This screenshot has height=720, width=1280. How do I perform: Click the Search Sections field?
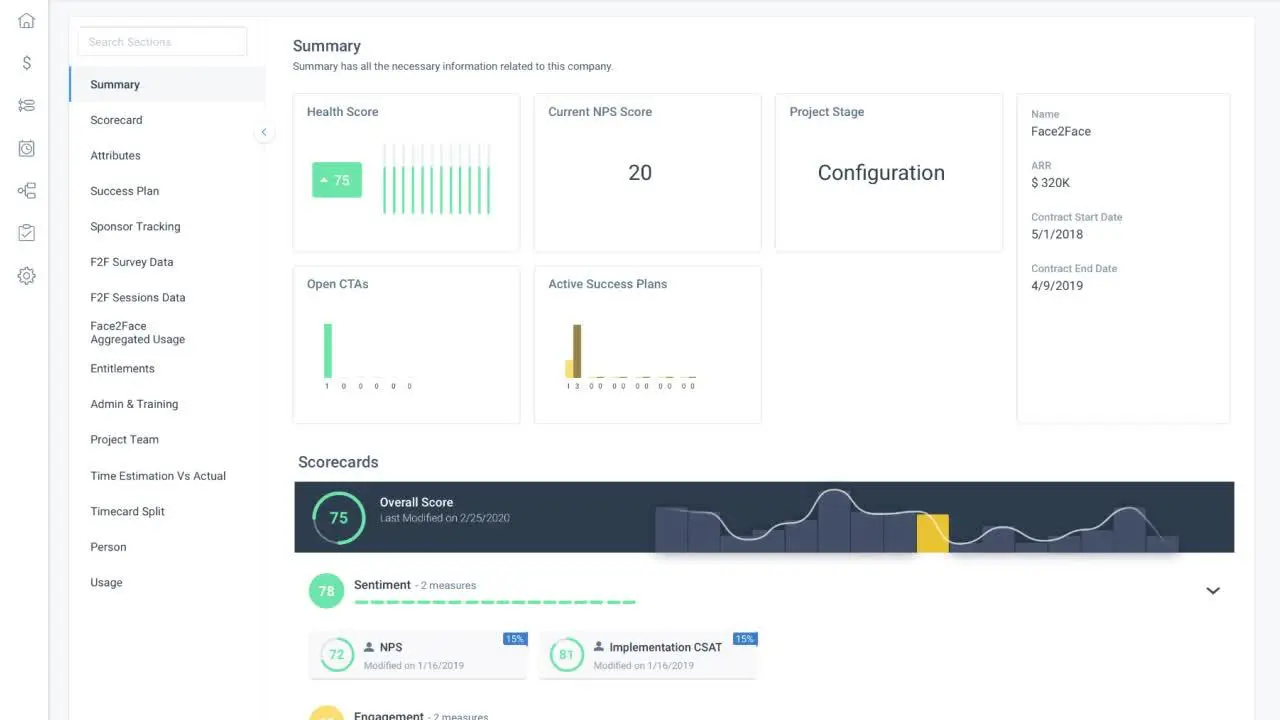(x=162, y=42)
